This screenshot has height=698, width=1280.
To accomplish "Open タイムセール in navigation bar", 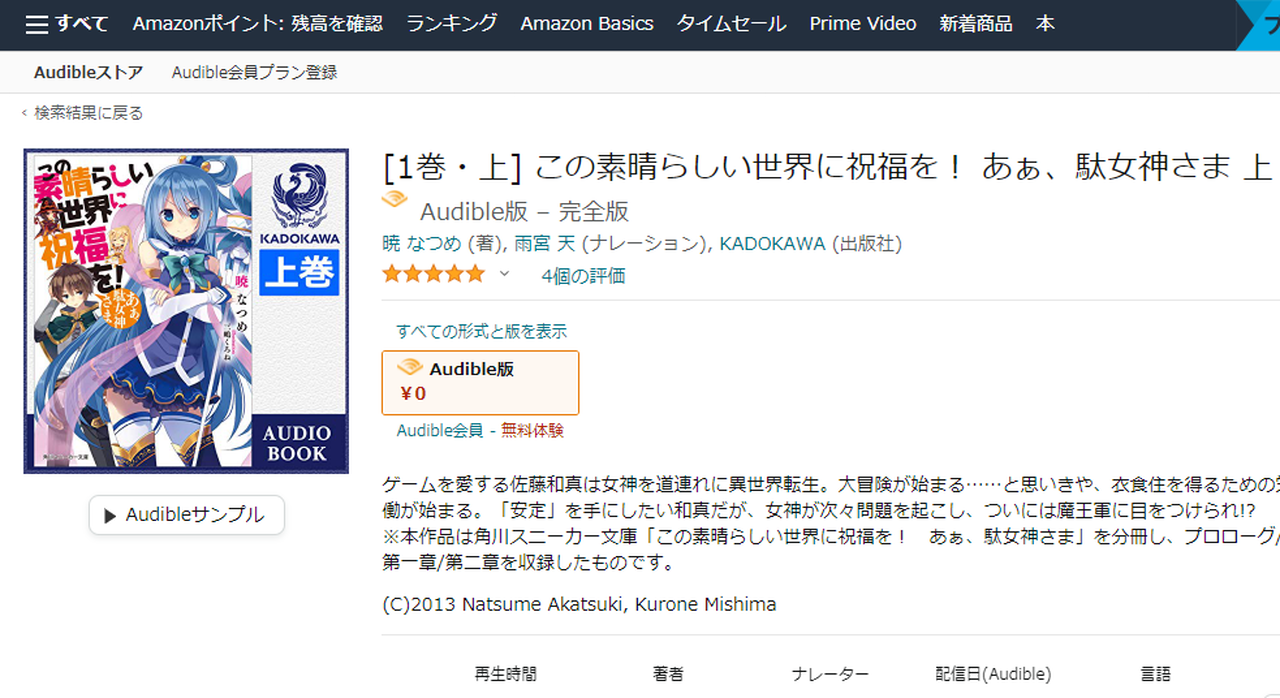I will 731,24.
